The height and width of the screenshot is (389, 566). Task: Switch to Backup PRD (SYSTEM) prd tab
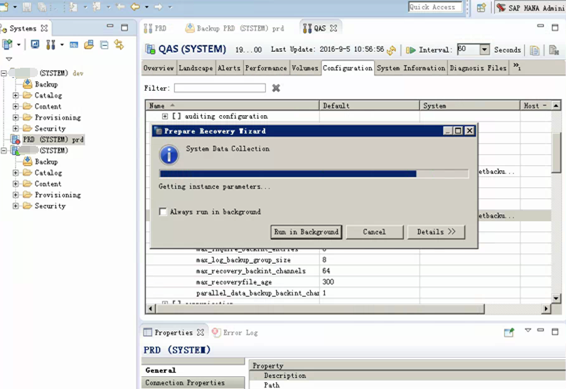[x=235, y=28]
